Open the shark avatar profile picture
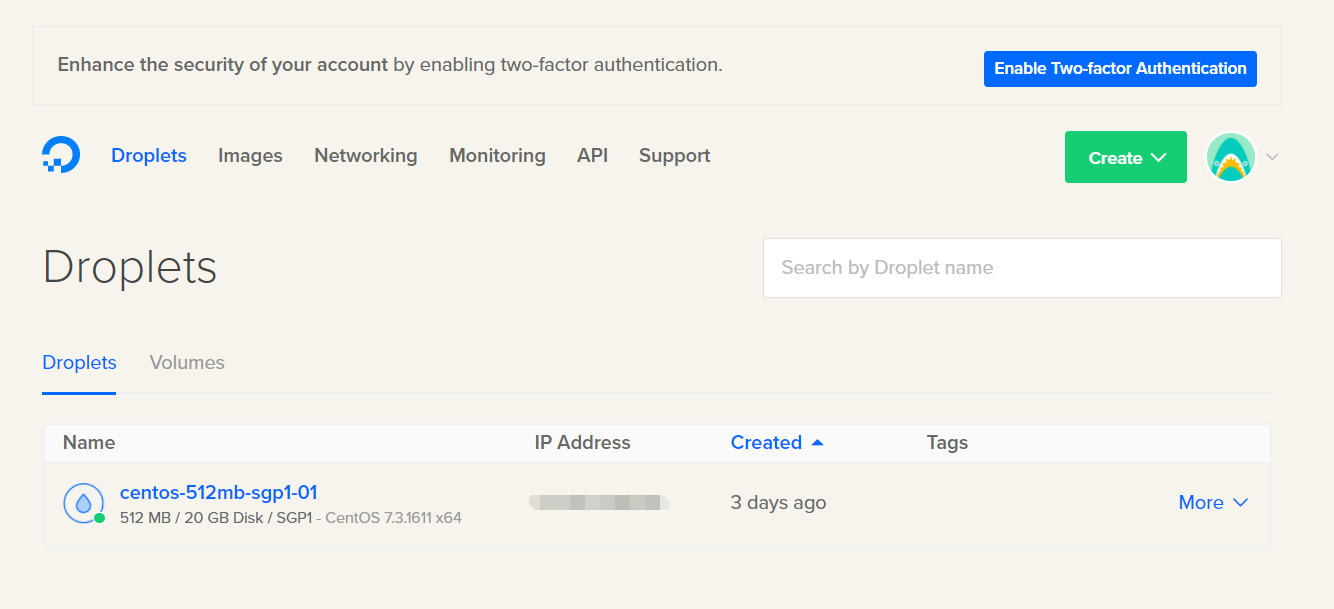The image size is (1334, 609). 1231,157
